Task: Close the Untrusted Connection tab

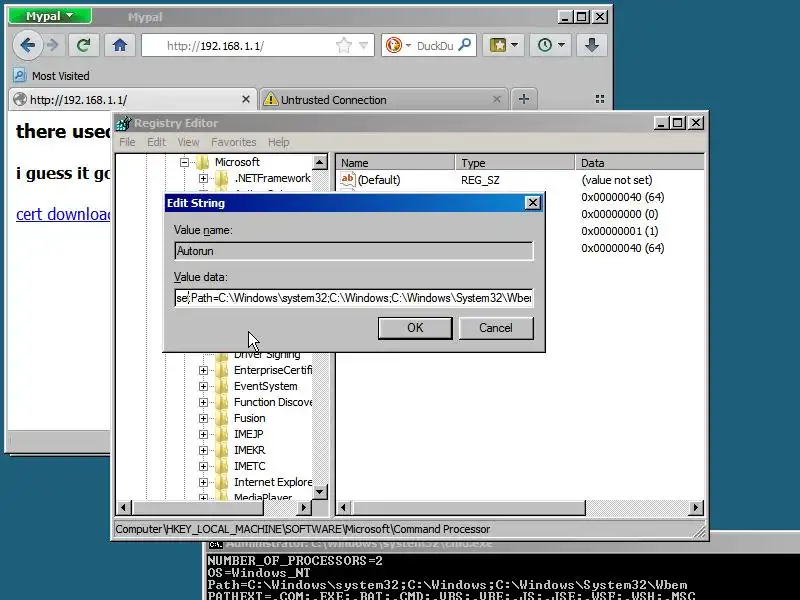Action: 496,99
